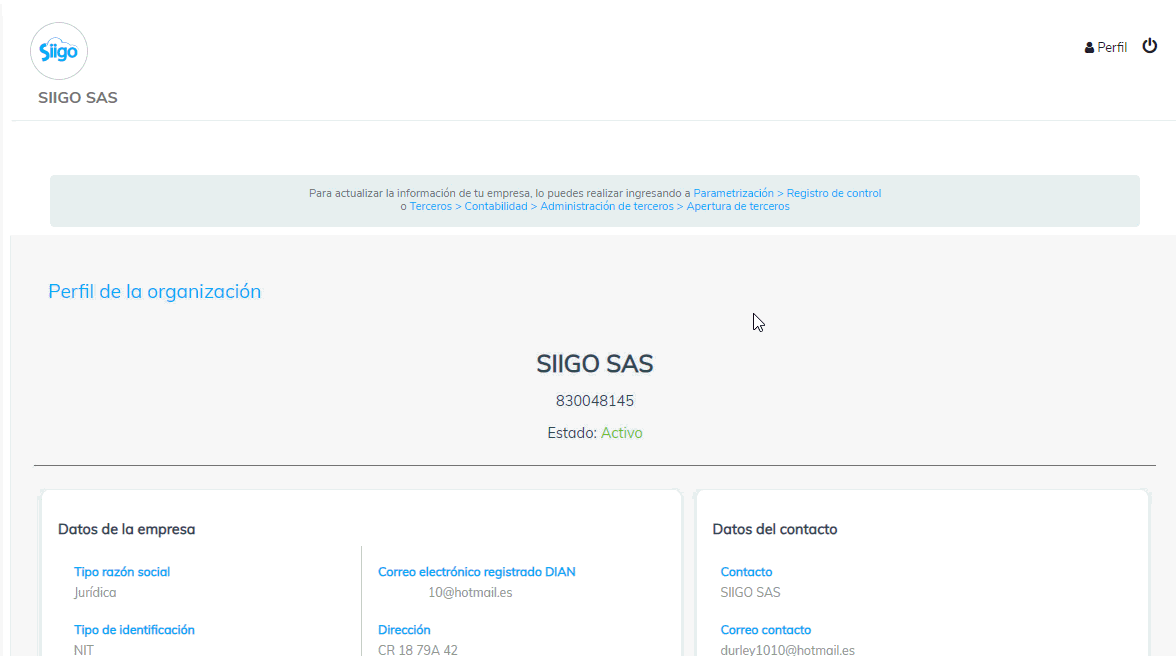
Task: Click the CR 18 79A 42 address
Action: pos(418,649)
